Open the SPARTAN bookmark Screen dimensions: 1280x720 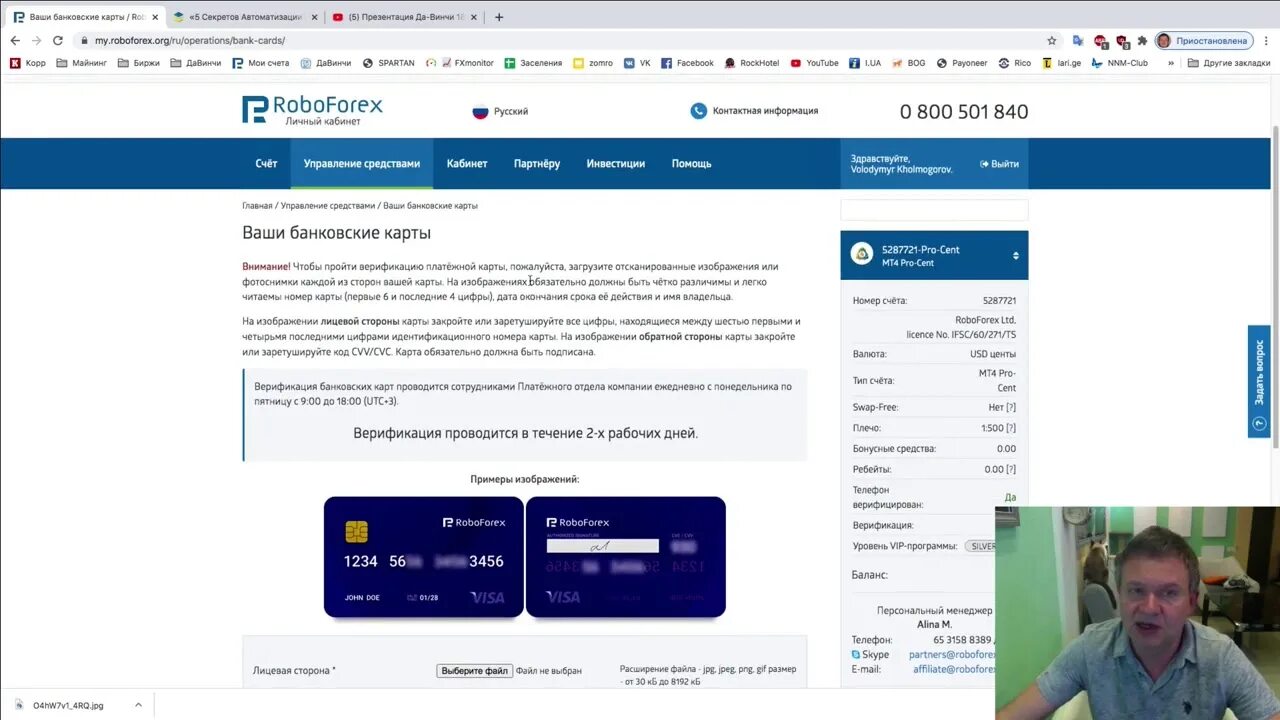tap(388, 63)
